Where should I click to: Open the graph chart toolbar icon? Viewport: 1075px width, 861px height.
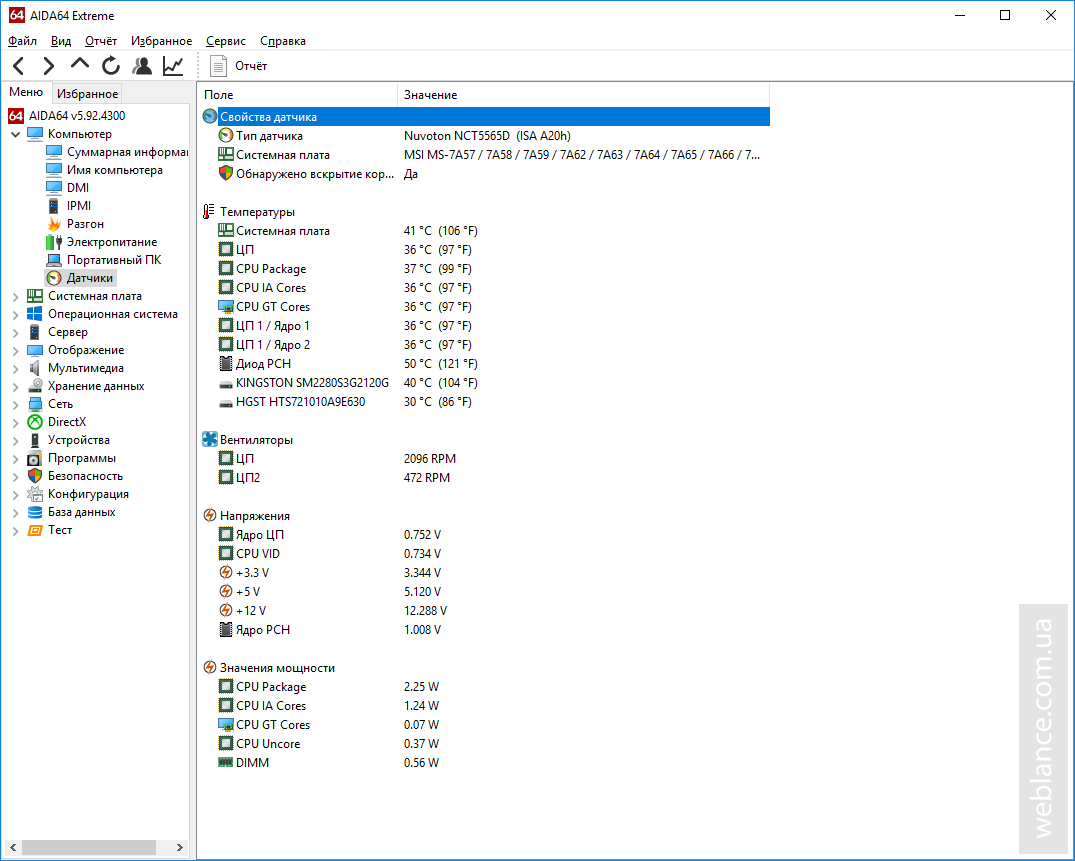(x=173, y=66)
